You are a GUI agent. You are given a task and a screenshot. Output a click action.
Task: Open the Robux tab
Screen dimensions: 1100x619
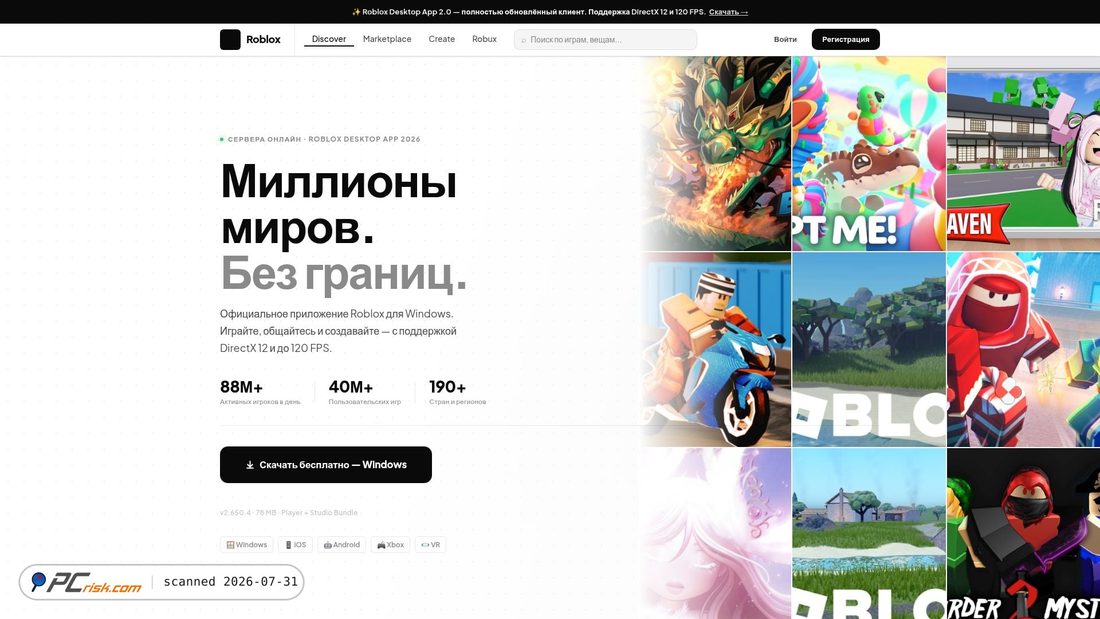(484, 39)
